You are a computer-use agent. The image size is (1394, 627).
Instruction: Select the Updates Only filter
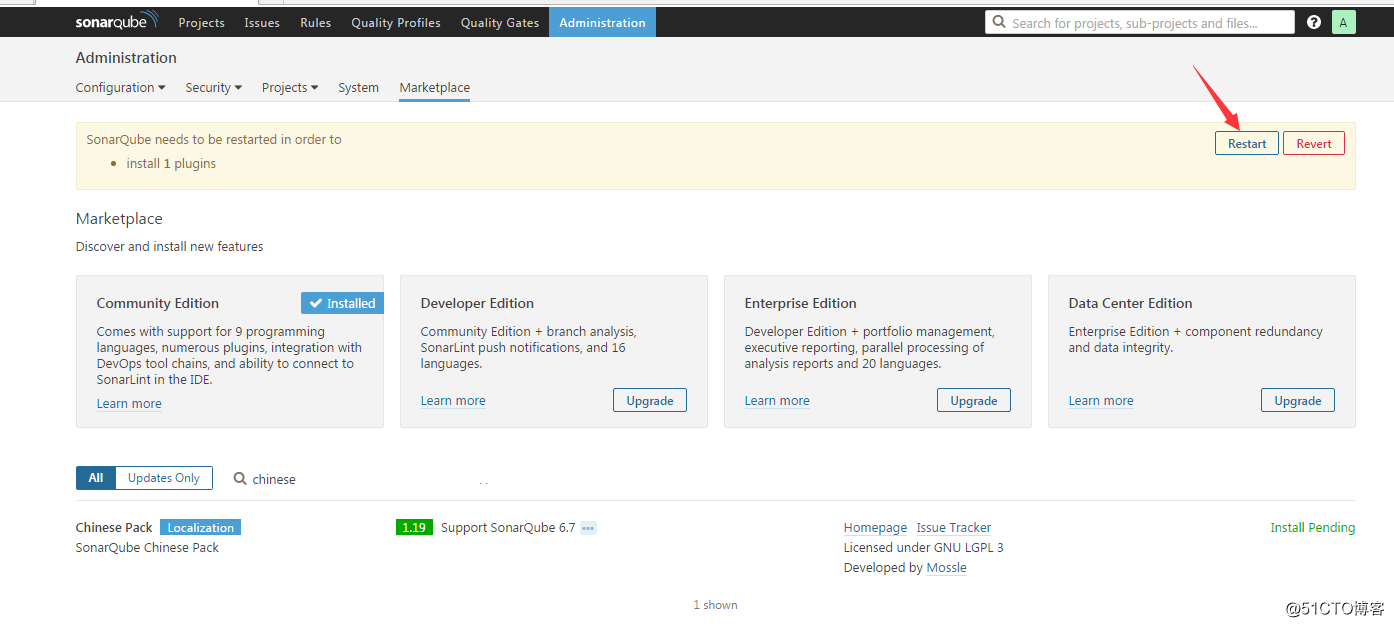[x=164, y=478]
